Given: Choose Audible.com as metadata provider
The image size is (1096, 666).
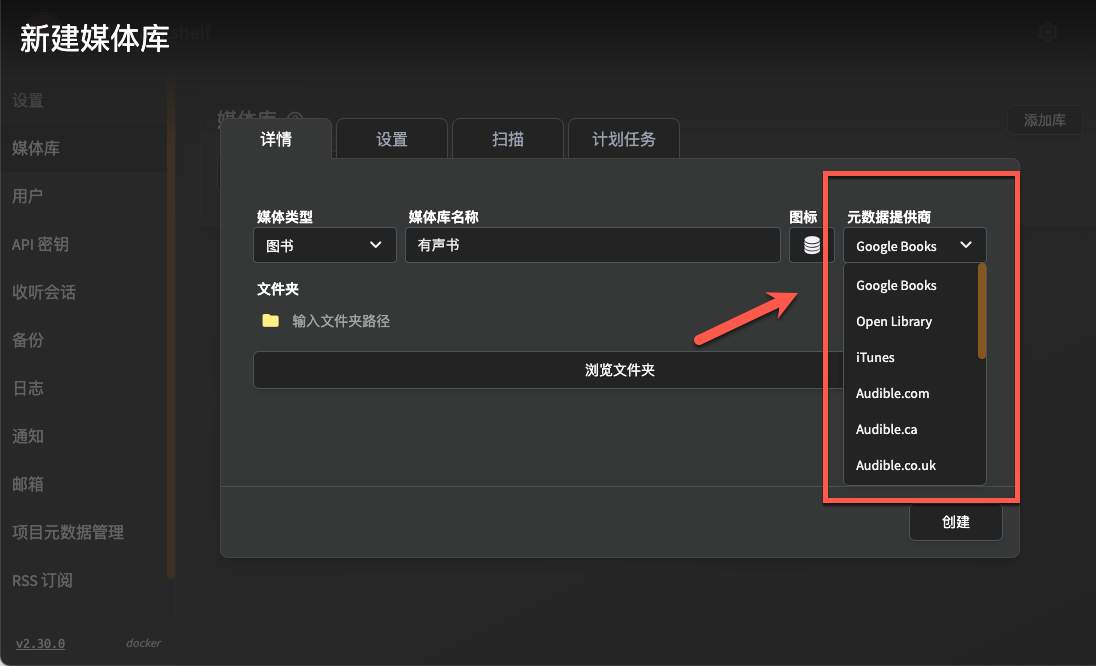Looking at the screenshot, I should pos(910,393).
